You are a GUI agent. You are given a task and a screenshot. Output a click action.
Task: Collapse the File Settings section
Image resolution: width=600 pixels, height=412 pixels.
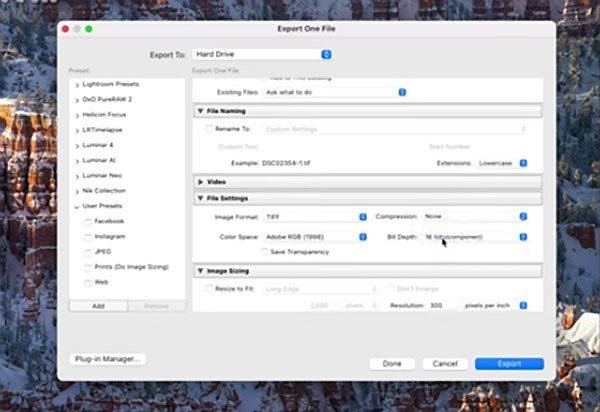coord(200,198)
